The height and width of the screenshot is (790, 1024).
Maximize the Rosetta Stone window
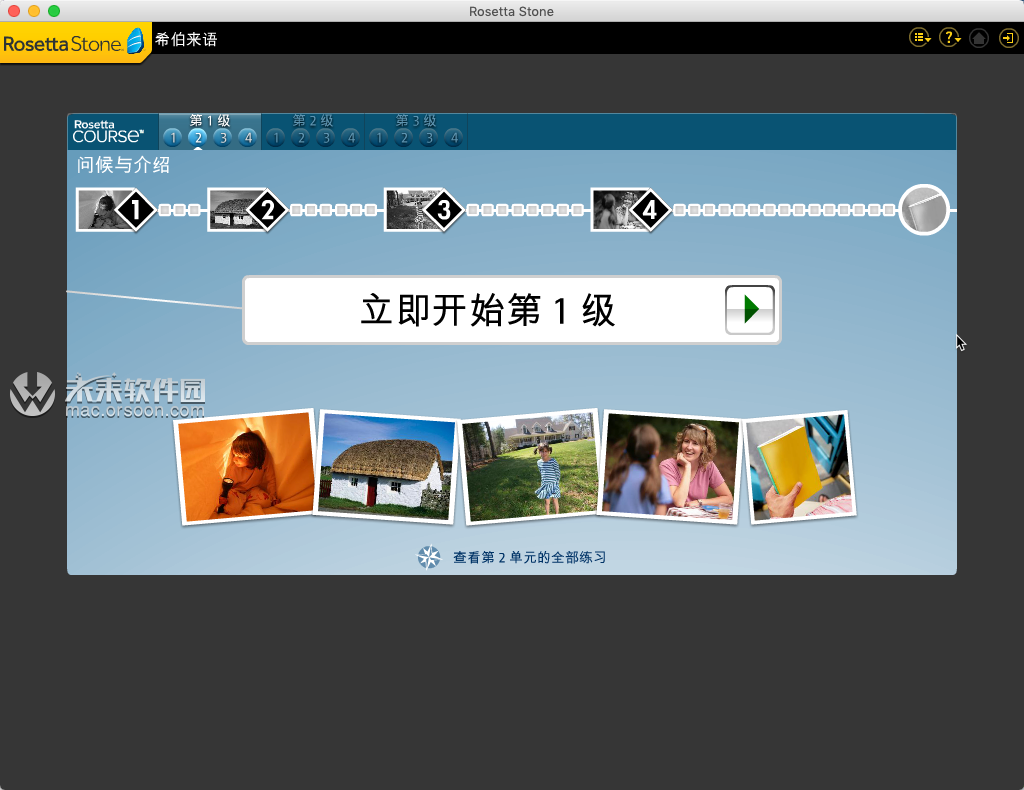click(54, 10)
